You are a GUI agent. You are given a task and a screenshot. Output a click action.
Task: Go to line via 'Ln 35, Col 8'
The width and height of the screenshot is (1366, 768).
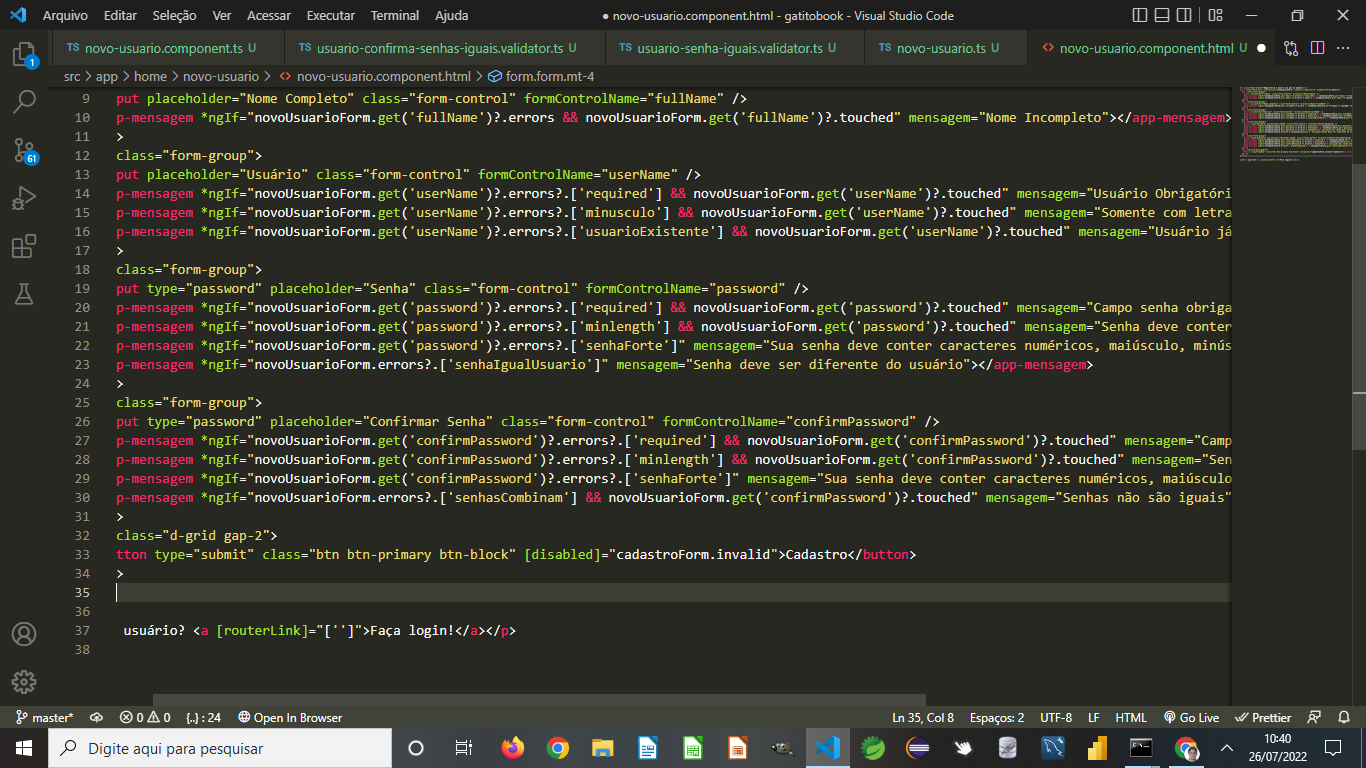pyautogui.click(x=922, y=718)
